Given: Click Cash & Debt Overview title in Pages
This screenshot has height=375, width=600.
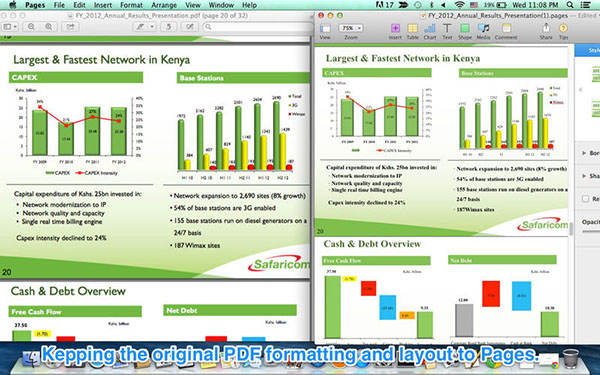Looking at the screenshot, I should click(x=372, y=244).
